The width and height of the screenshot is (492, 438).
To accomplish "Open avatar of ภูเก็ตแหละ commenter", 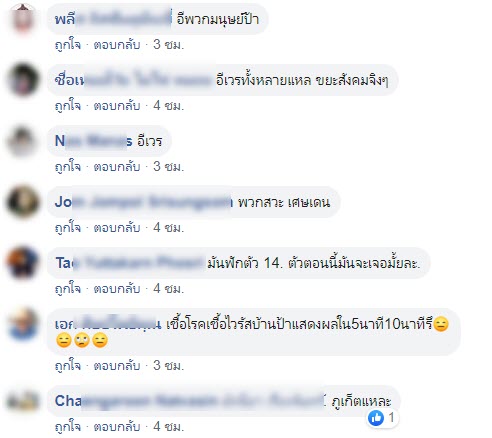I will pyautogui.click(x=23, y=401).
